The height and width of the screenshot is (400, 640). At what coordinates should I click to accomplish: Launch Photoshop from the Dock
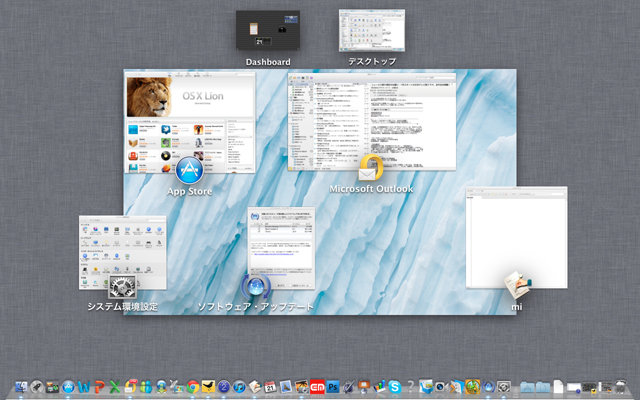point(333,387)
